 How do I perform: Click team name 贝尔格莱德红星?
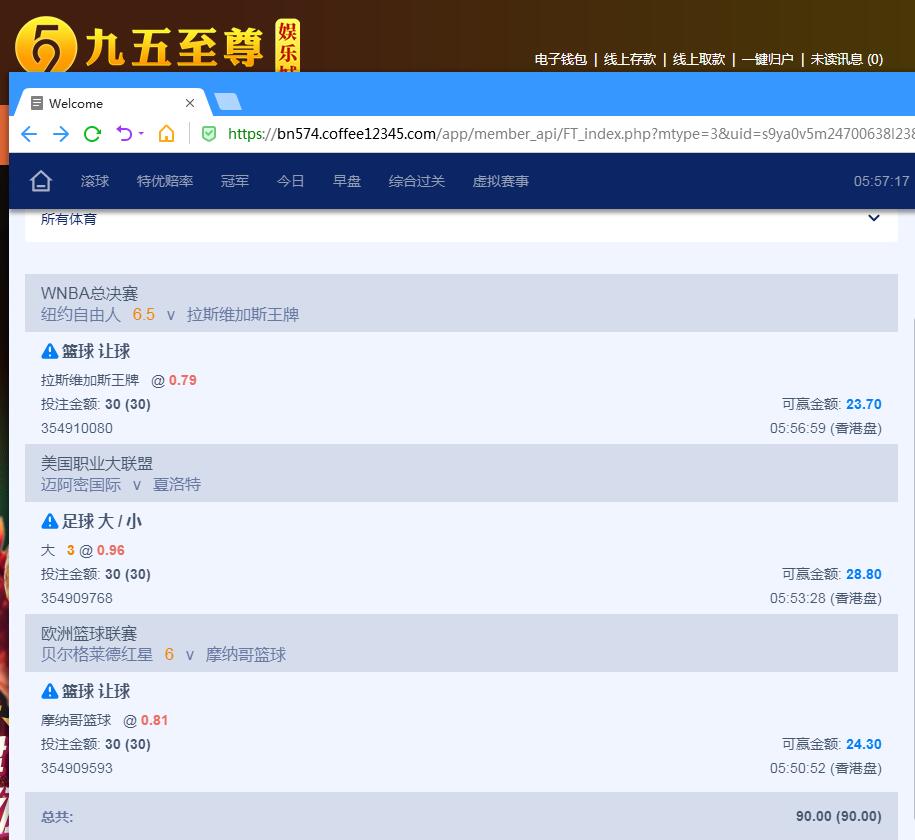coord(97,654)
